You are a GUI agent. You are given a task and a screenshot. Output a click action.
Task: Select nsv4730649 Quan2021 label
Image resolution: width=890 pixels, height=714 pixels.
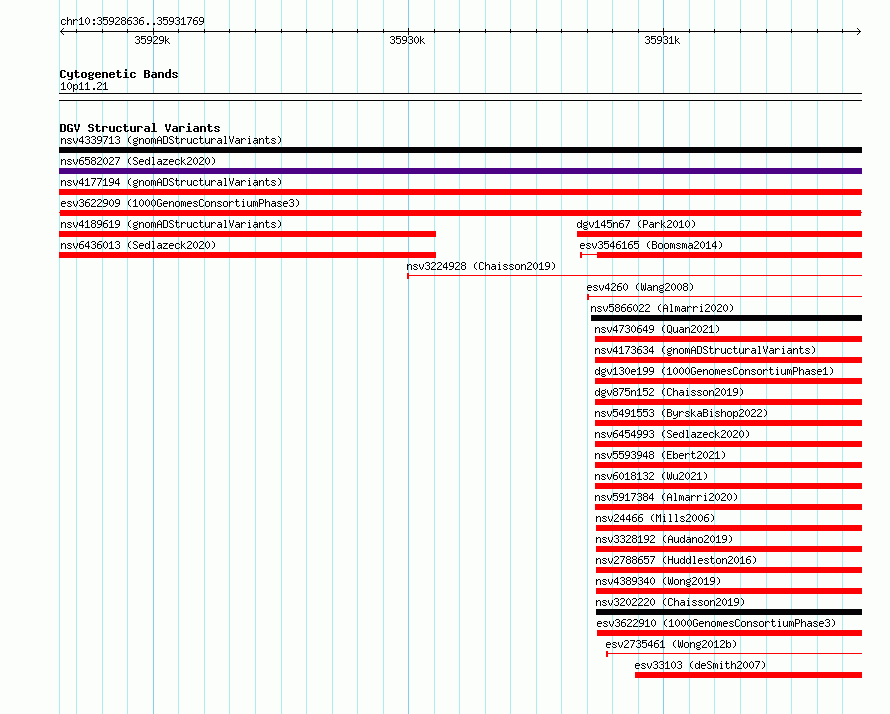pos(657,329)
